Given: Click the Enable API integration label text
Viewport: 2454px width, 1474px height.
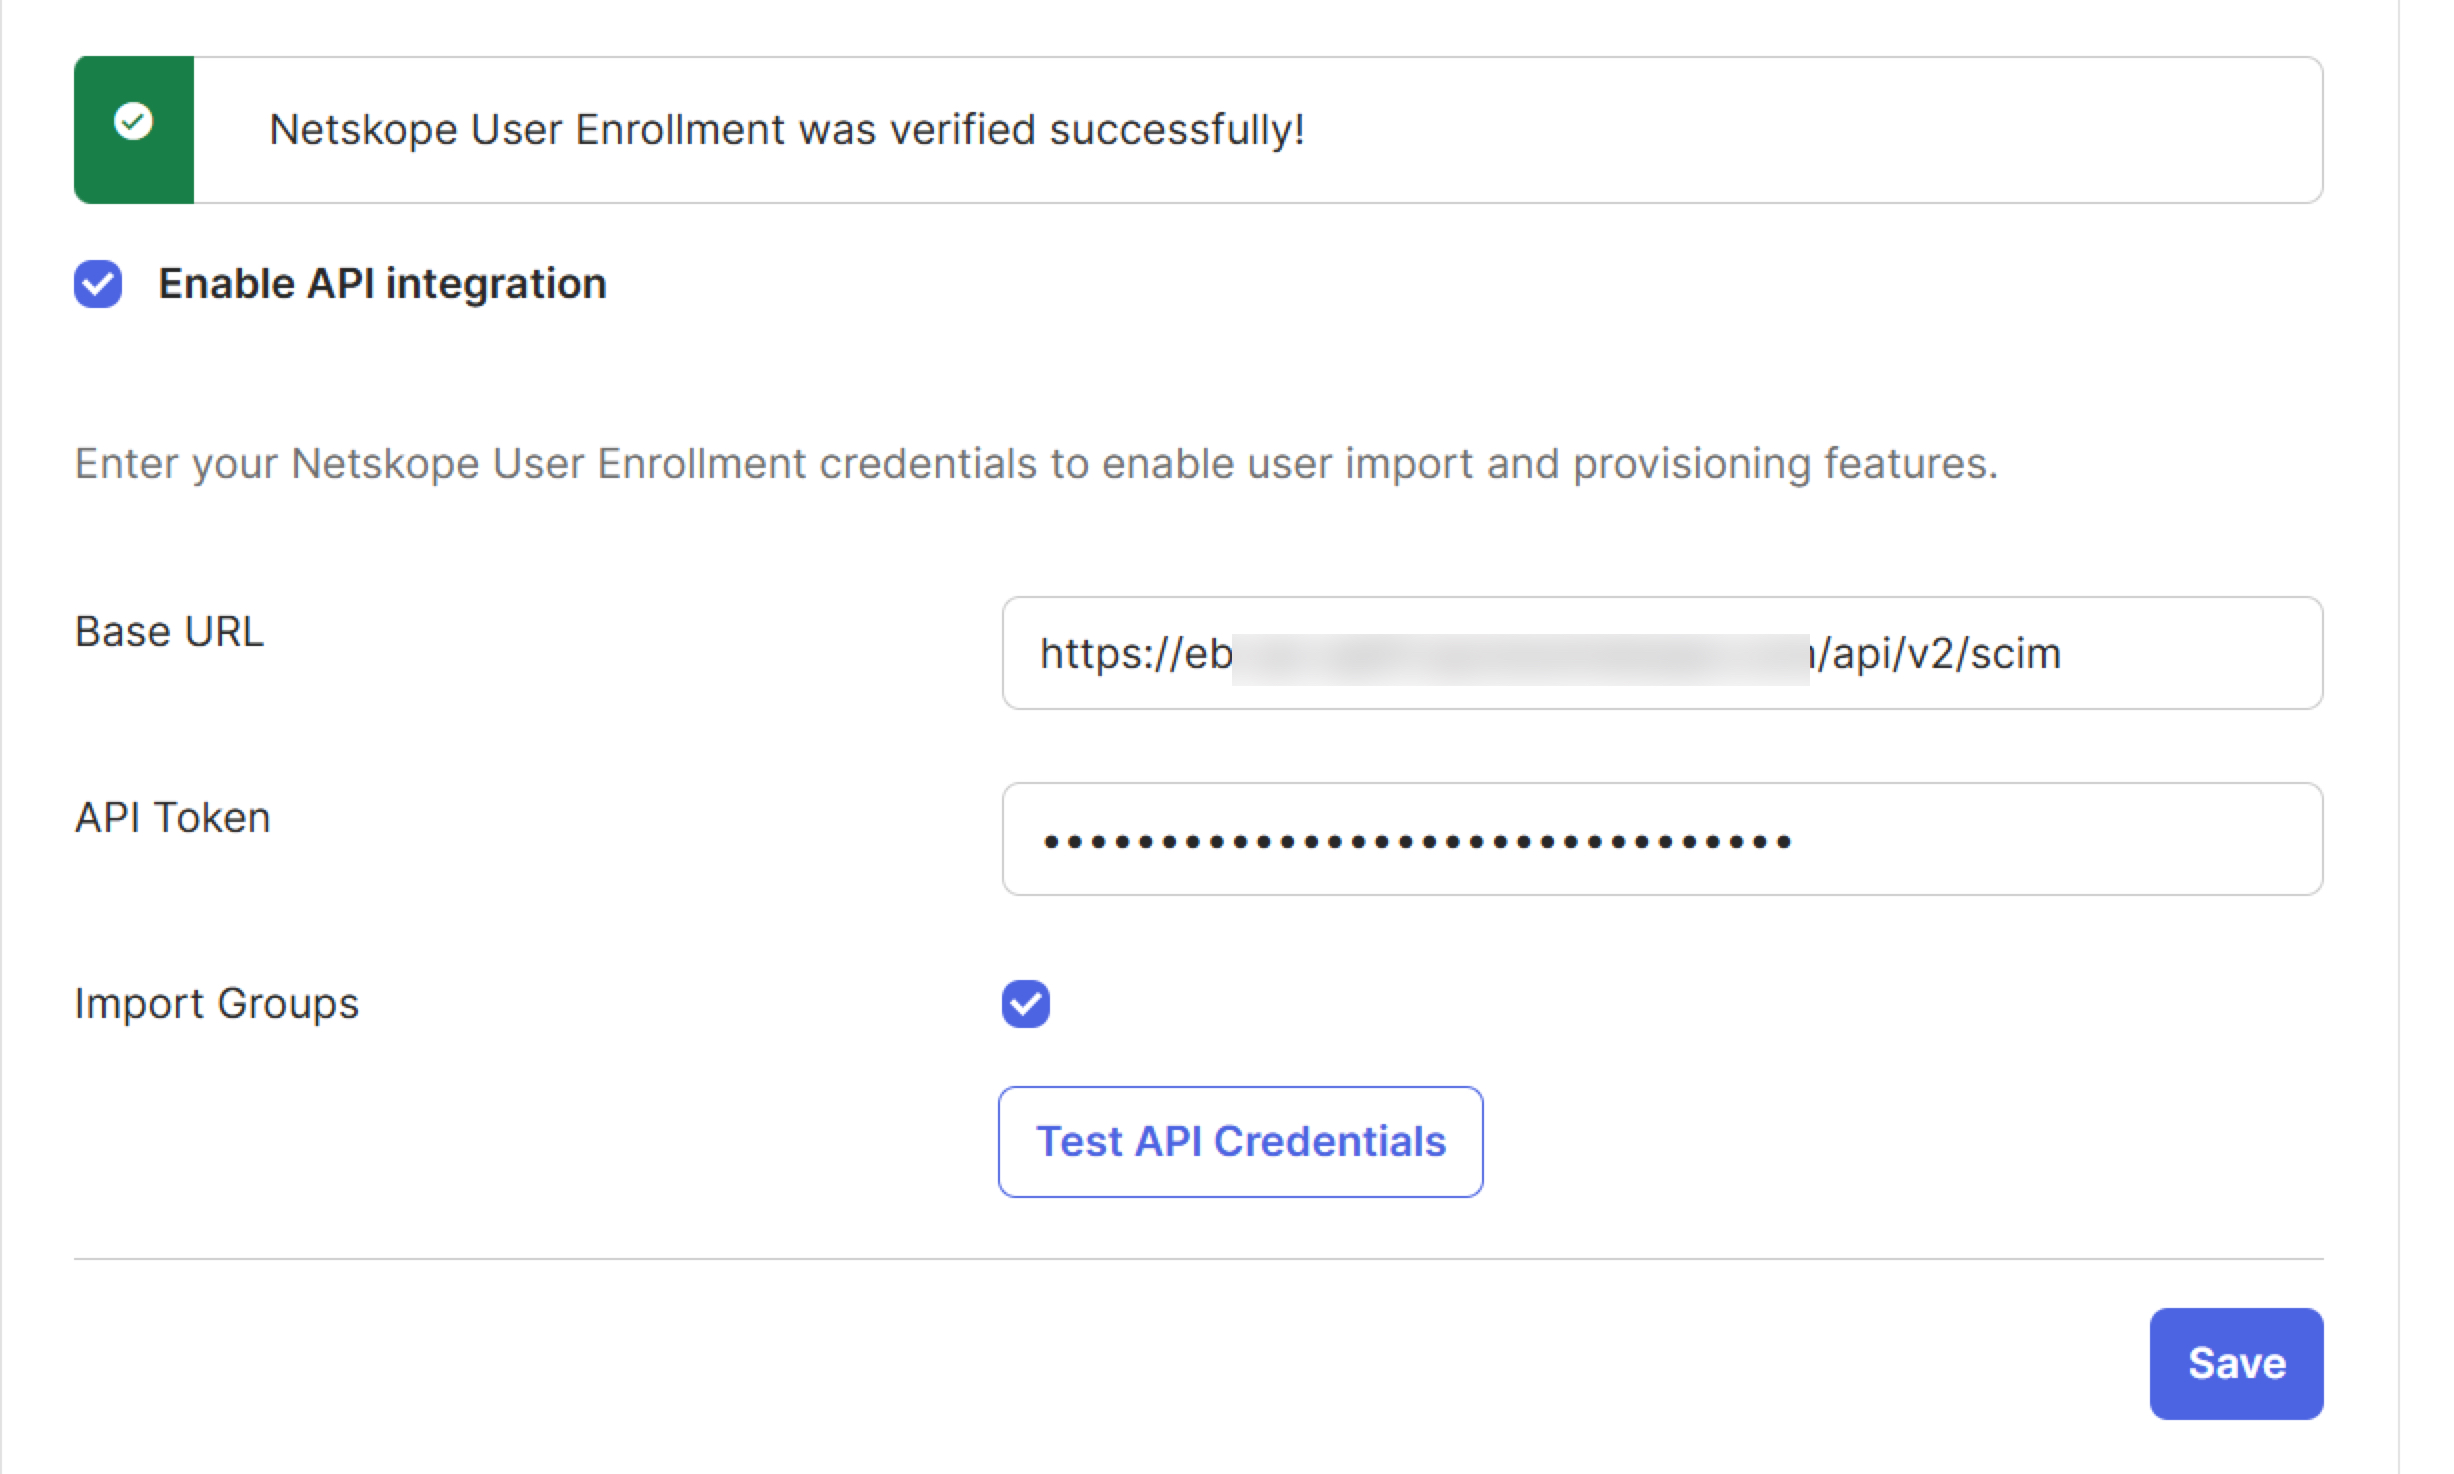Looking at the screenshot, I should [382, 284].
